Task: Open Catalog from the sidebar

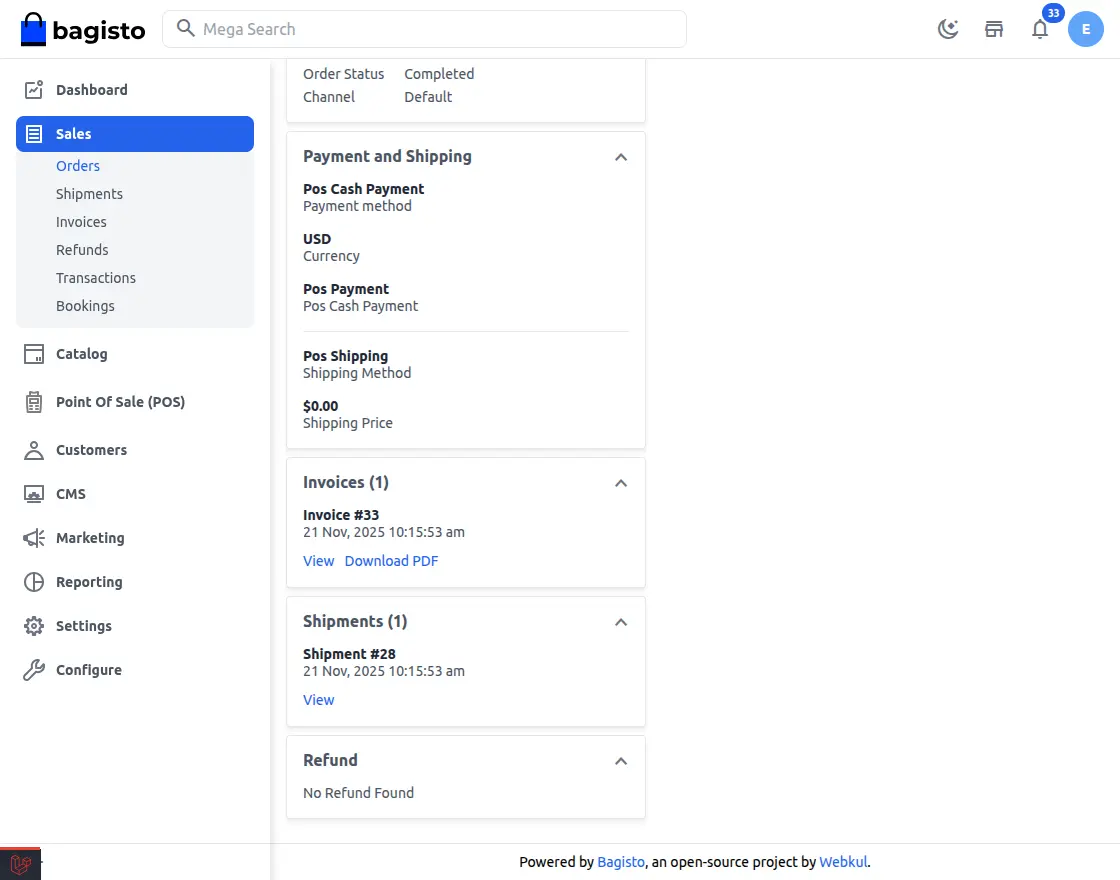Action: click(x=81, y=354)
